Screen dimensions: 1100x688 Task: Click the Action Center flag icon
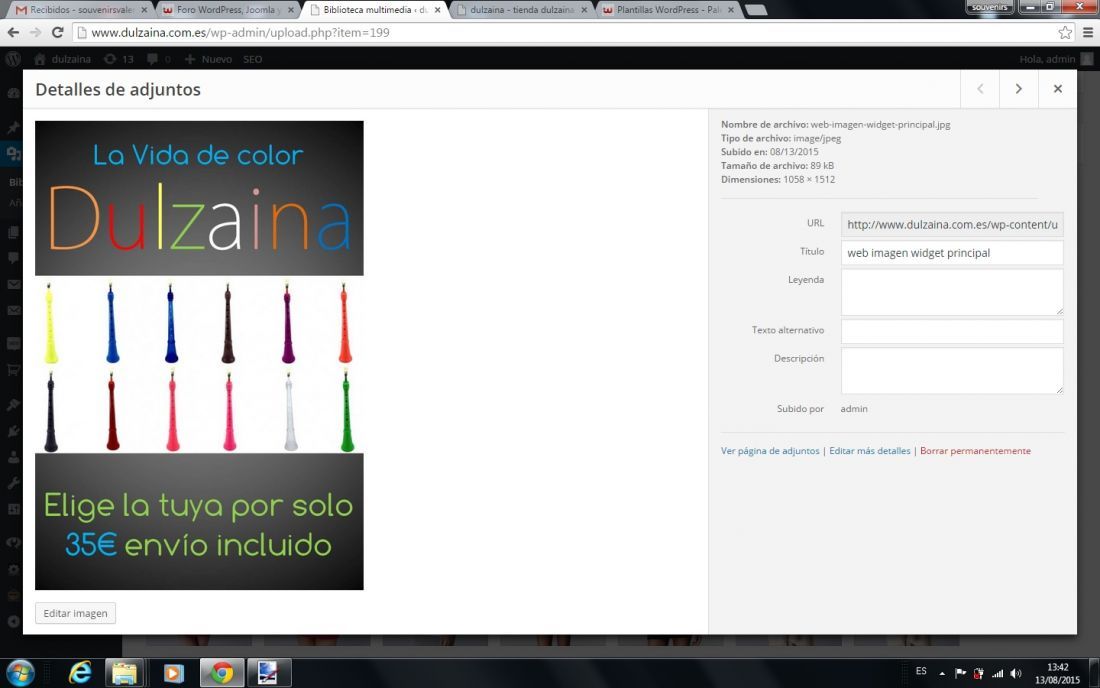(960, 673)
